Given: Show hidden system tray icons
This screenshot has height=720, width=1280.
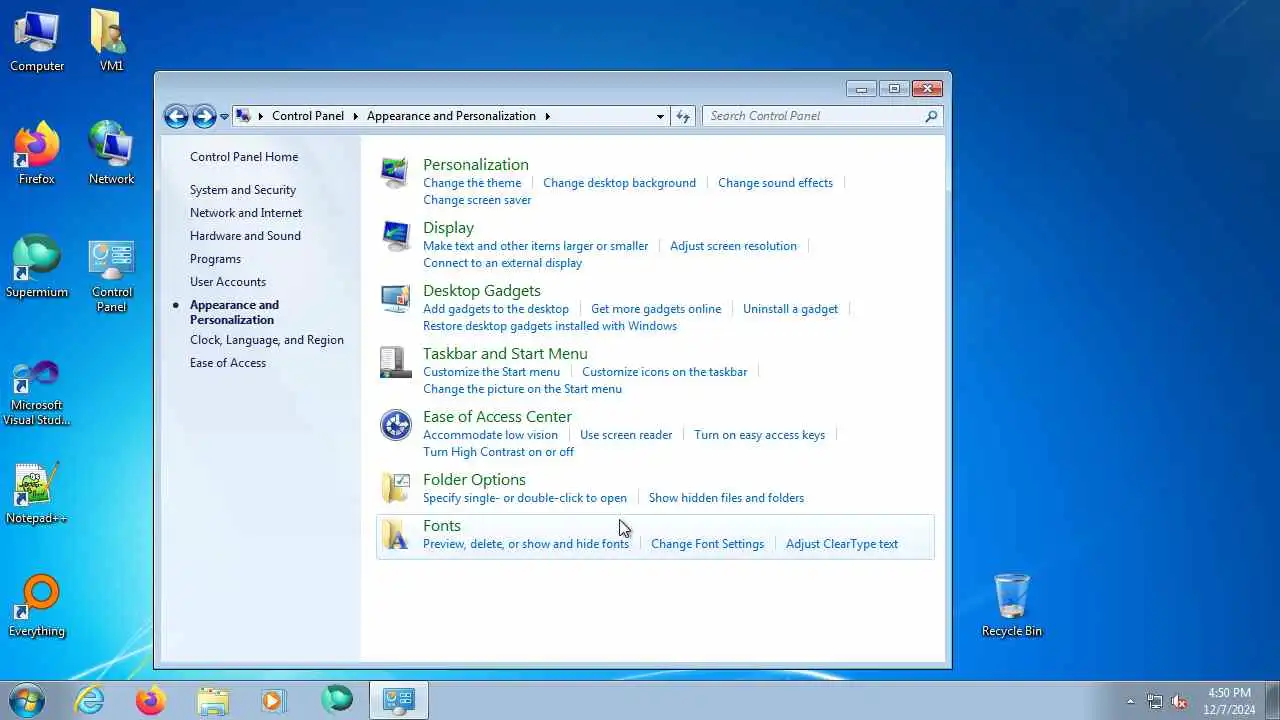Looking at the screenshot, I should (1131, 701).
